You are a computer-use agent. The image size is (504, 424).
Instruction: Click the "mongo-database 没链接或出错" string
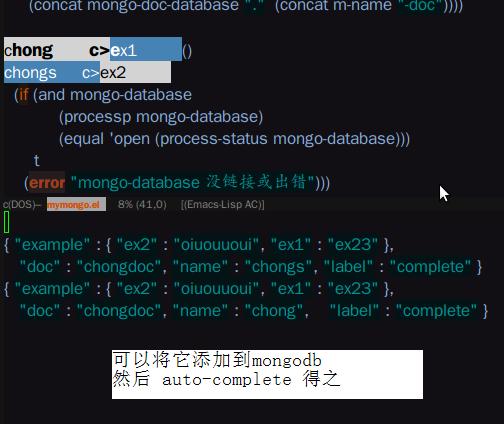(192, 182)
